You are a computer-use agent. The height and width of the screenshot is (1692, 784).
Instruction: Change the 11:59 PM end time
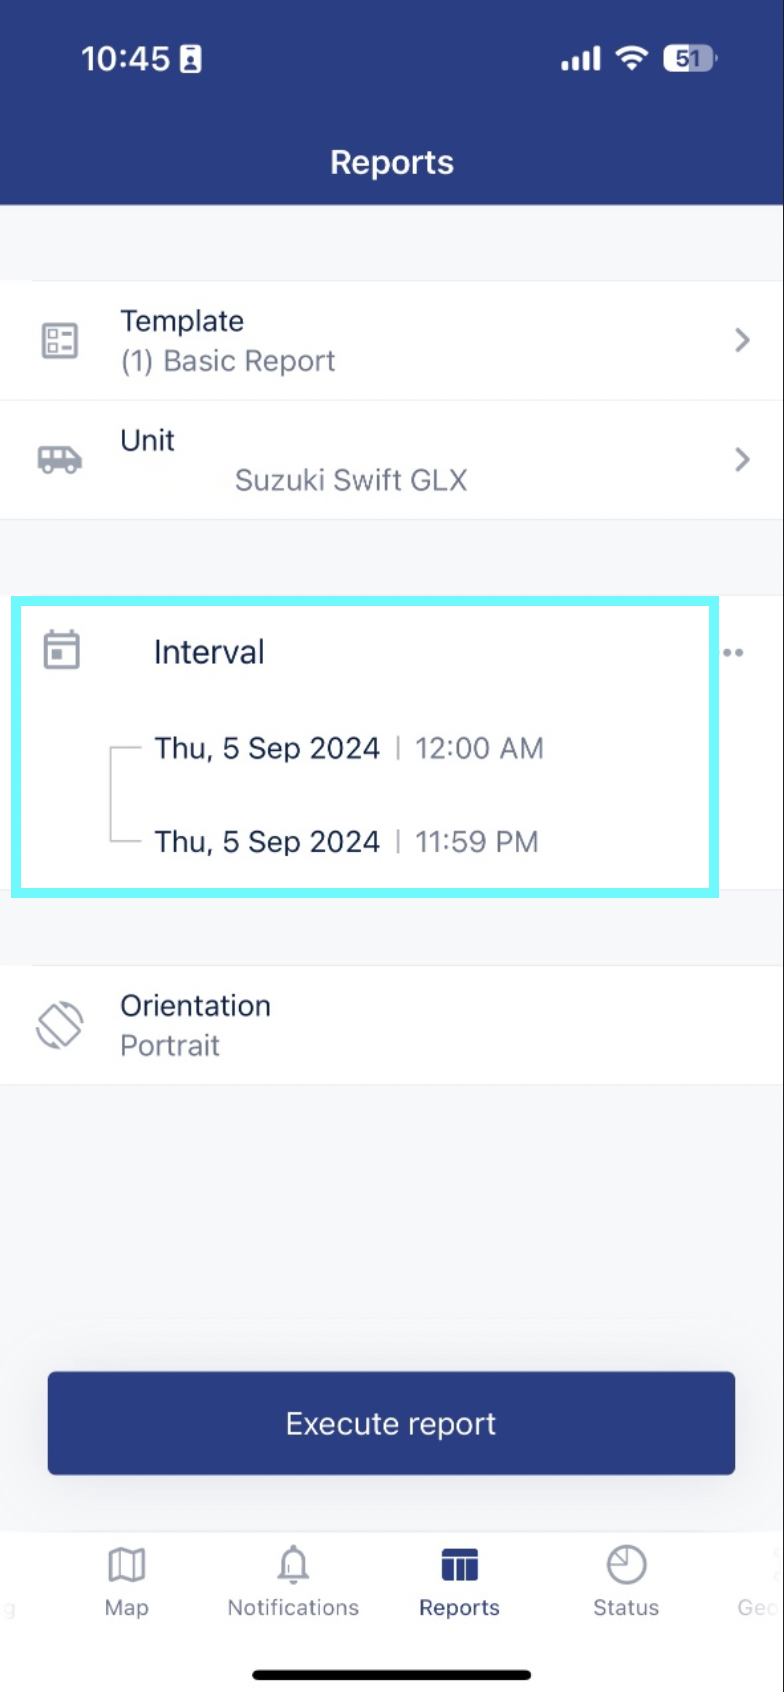coord(476,842)
